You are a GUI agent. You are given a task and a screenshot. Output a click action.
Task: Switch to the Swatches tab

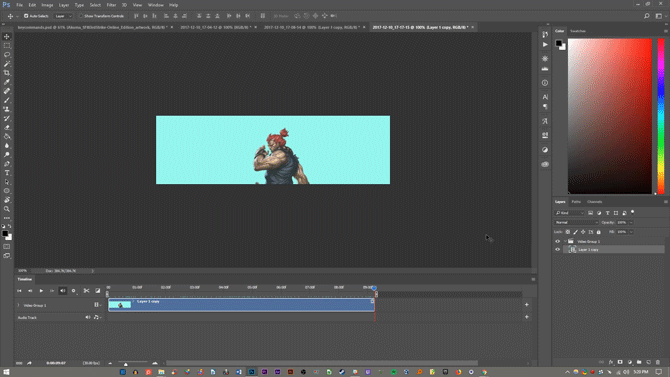578,31
